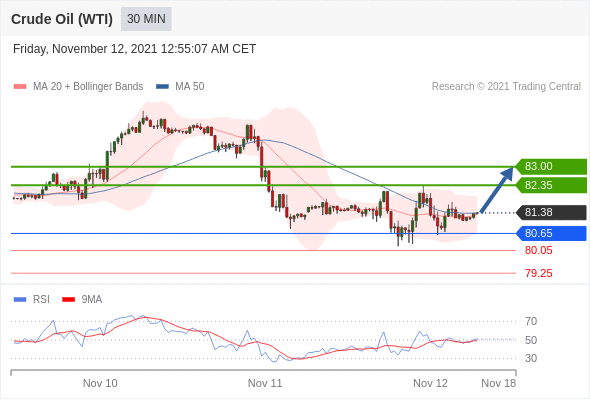Select the 9MA legend label
The image size is (590, 400).
click(x=92, y=300)
